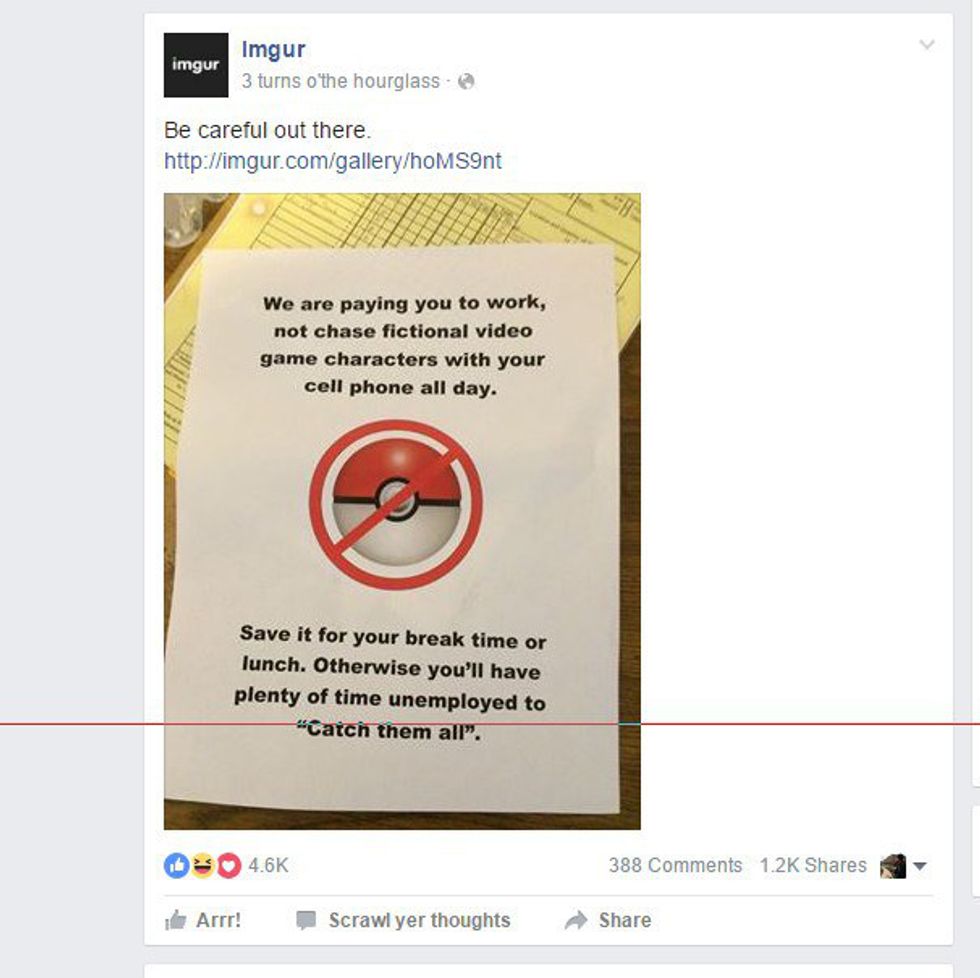View the 388 Comments
980x978 pixels.
(675, 866)
